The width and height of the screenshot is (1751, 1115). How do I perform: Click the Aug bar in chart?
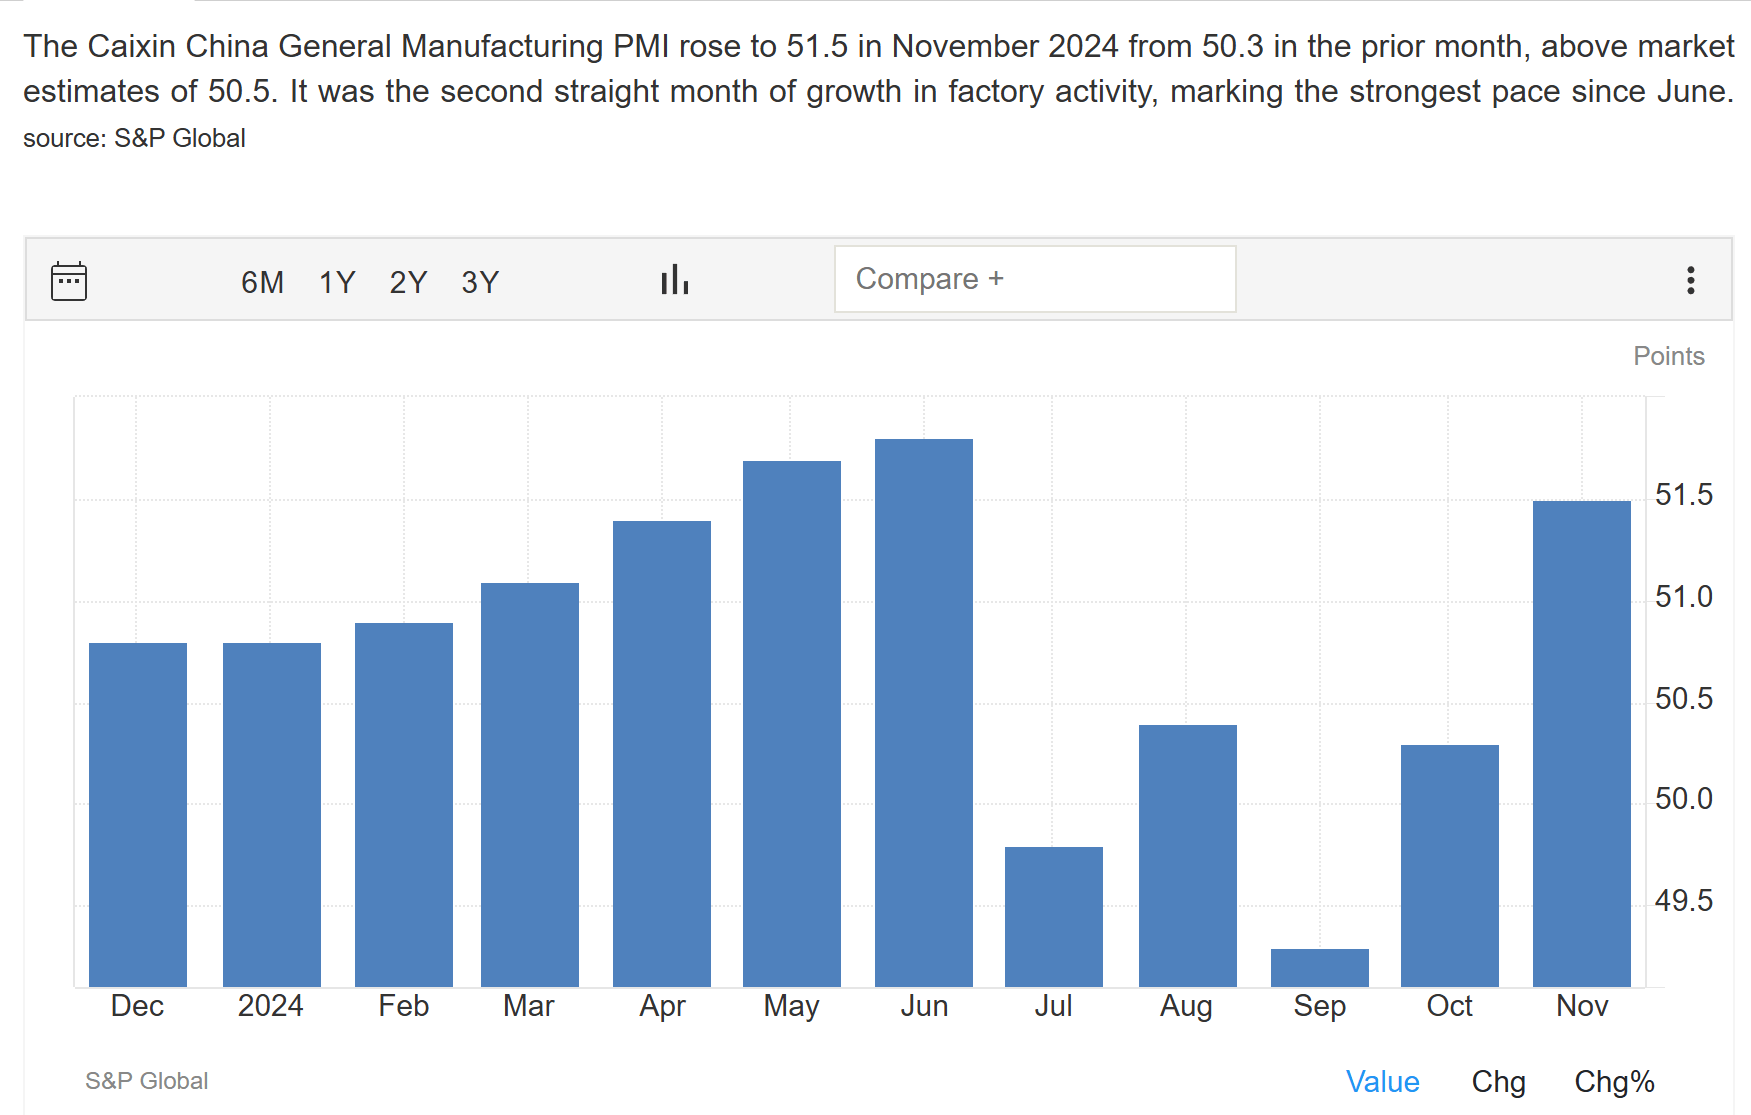pyautogui.click(x=1188, y=856)
